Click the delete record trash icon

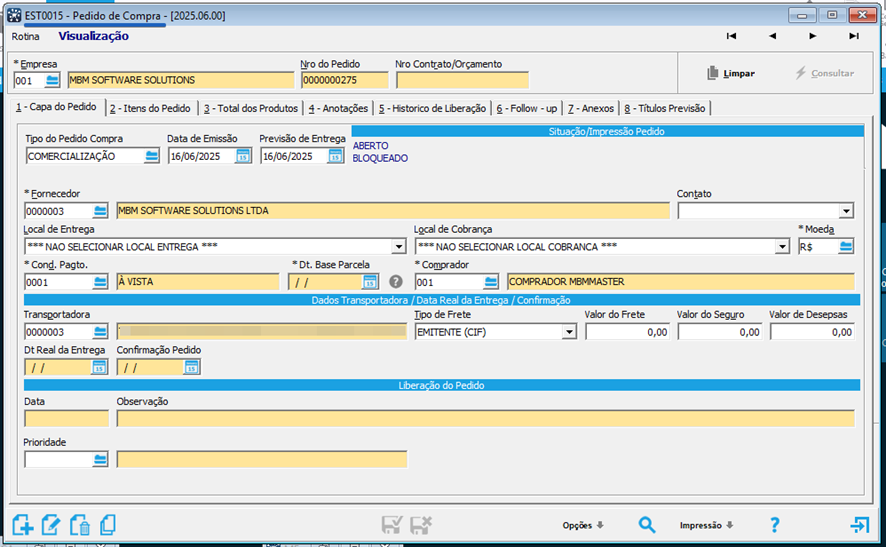[80, 525]
